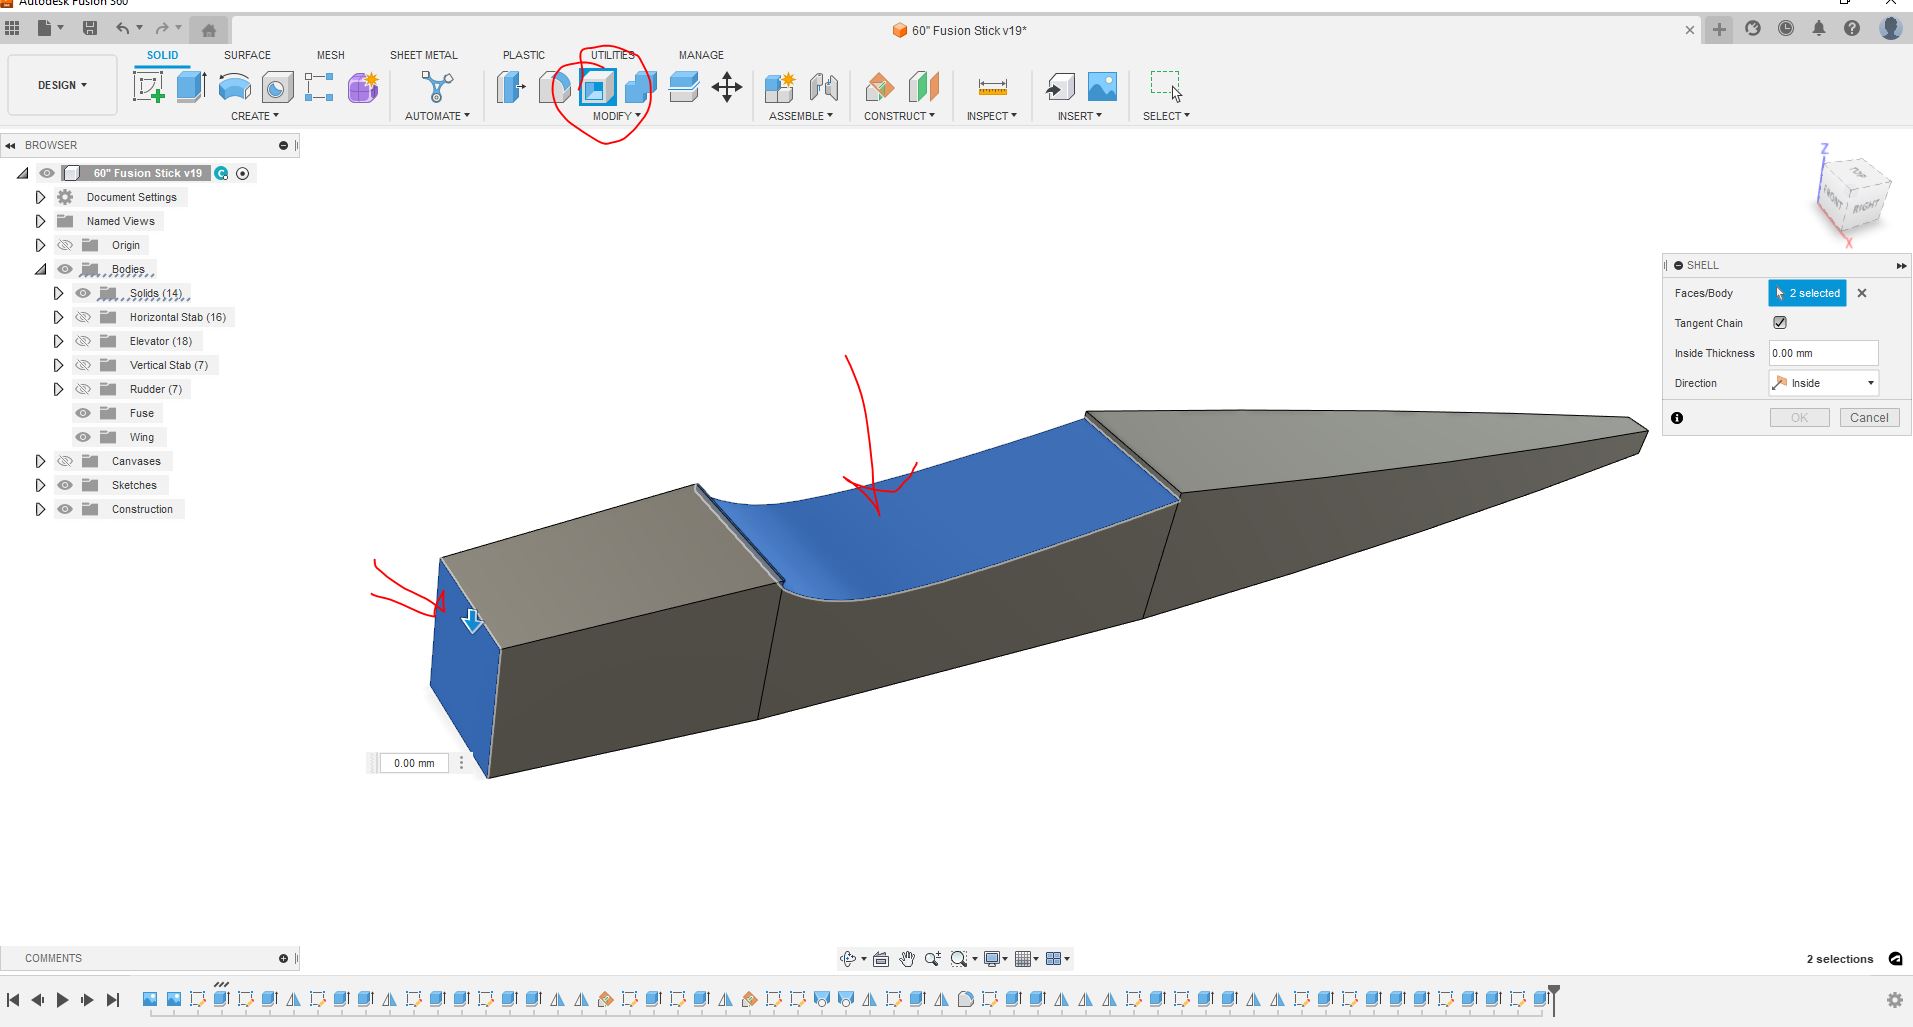Cancel the Shell dialog

[1868, 418]
